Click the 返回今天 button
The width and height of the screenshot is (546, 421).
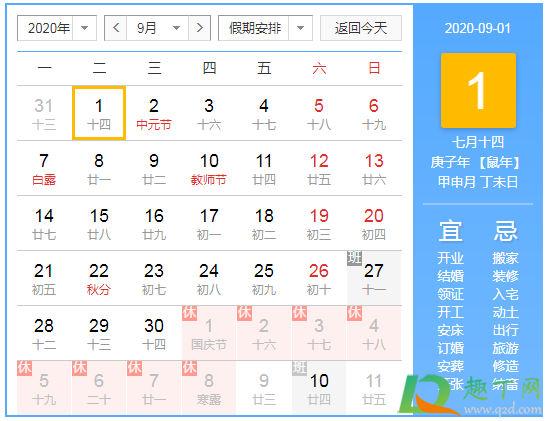[361, 28]
